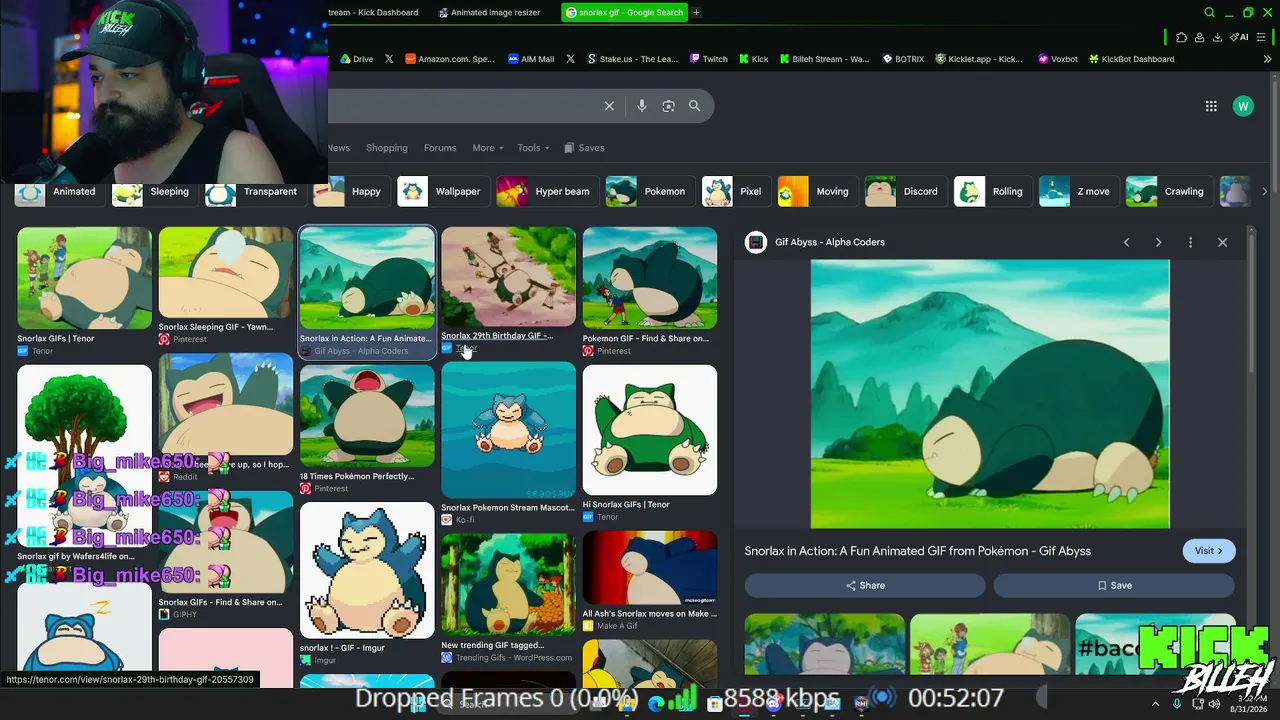Viewport: 1280px width, 720px height.
Task: Open the Snorlax Pokemon Stream Mascot thumbnail
Action: click(508, 430)
